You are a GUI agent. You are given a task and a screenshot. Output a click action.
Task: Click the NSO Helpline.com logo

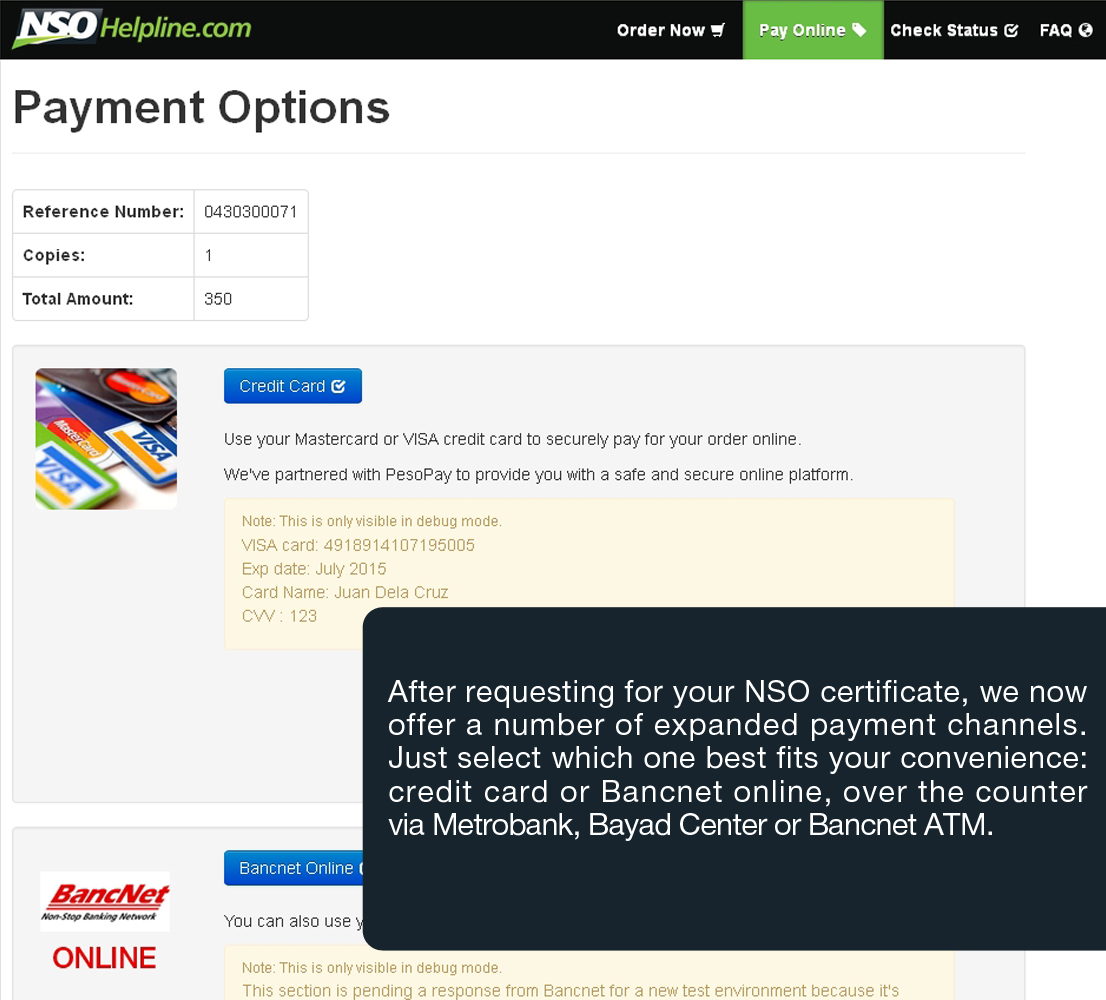(x=131, y=29)
